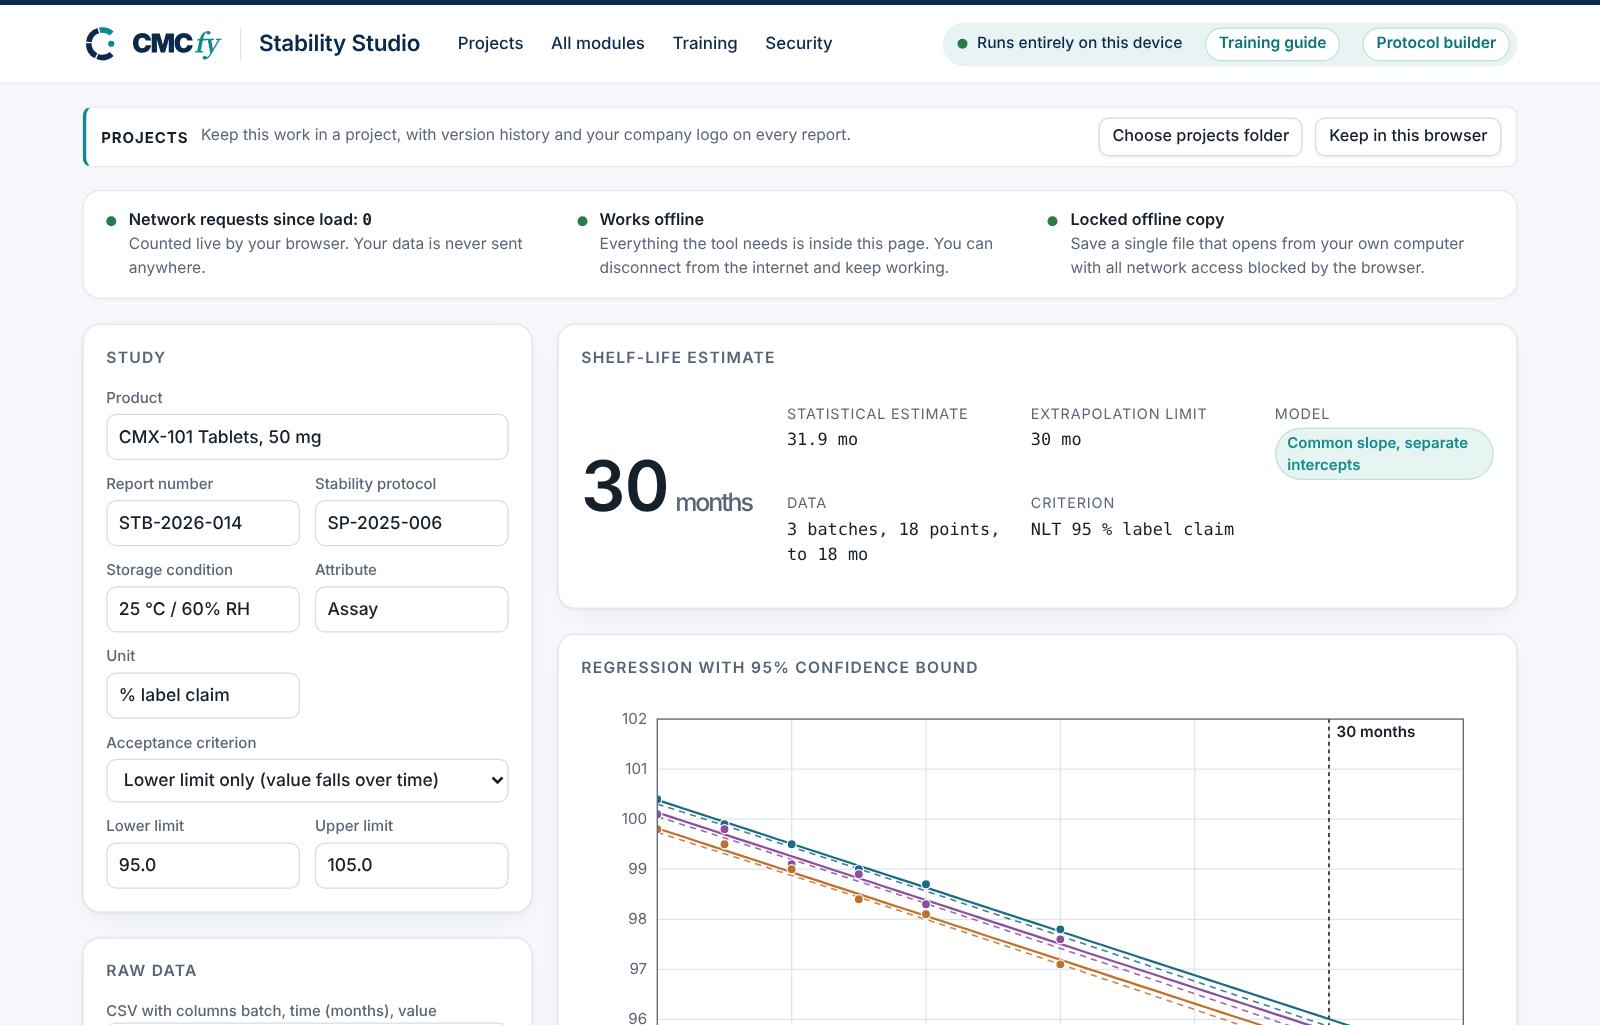Select the '31.9 mo' statistical estimate

822,439
